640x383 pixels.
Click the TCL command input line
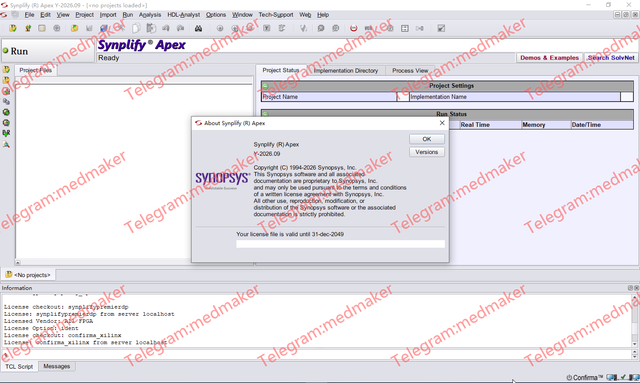[316, 354]
